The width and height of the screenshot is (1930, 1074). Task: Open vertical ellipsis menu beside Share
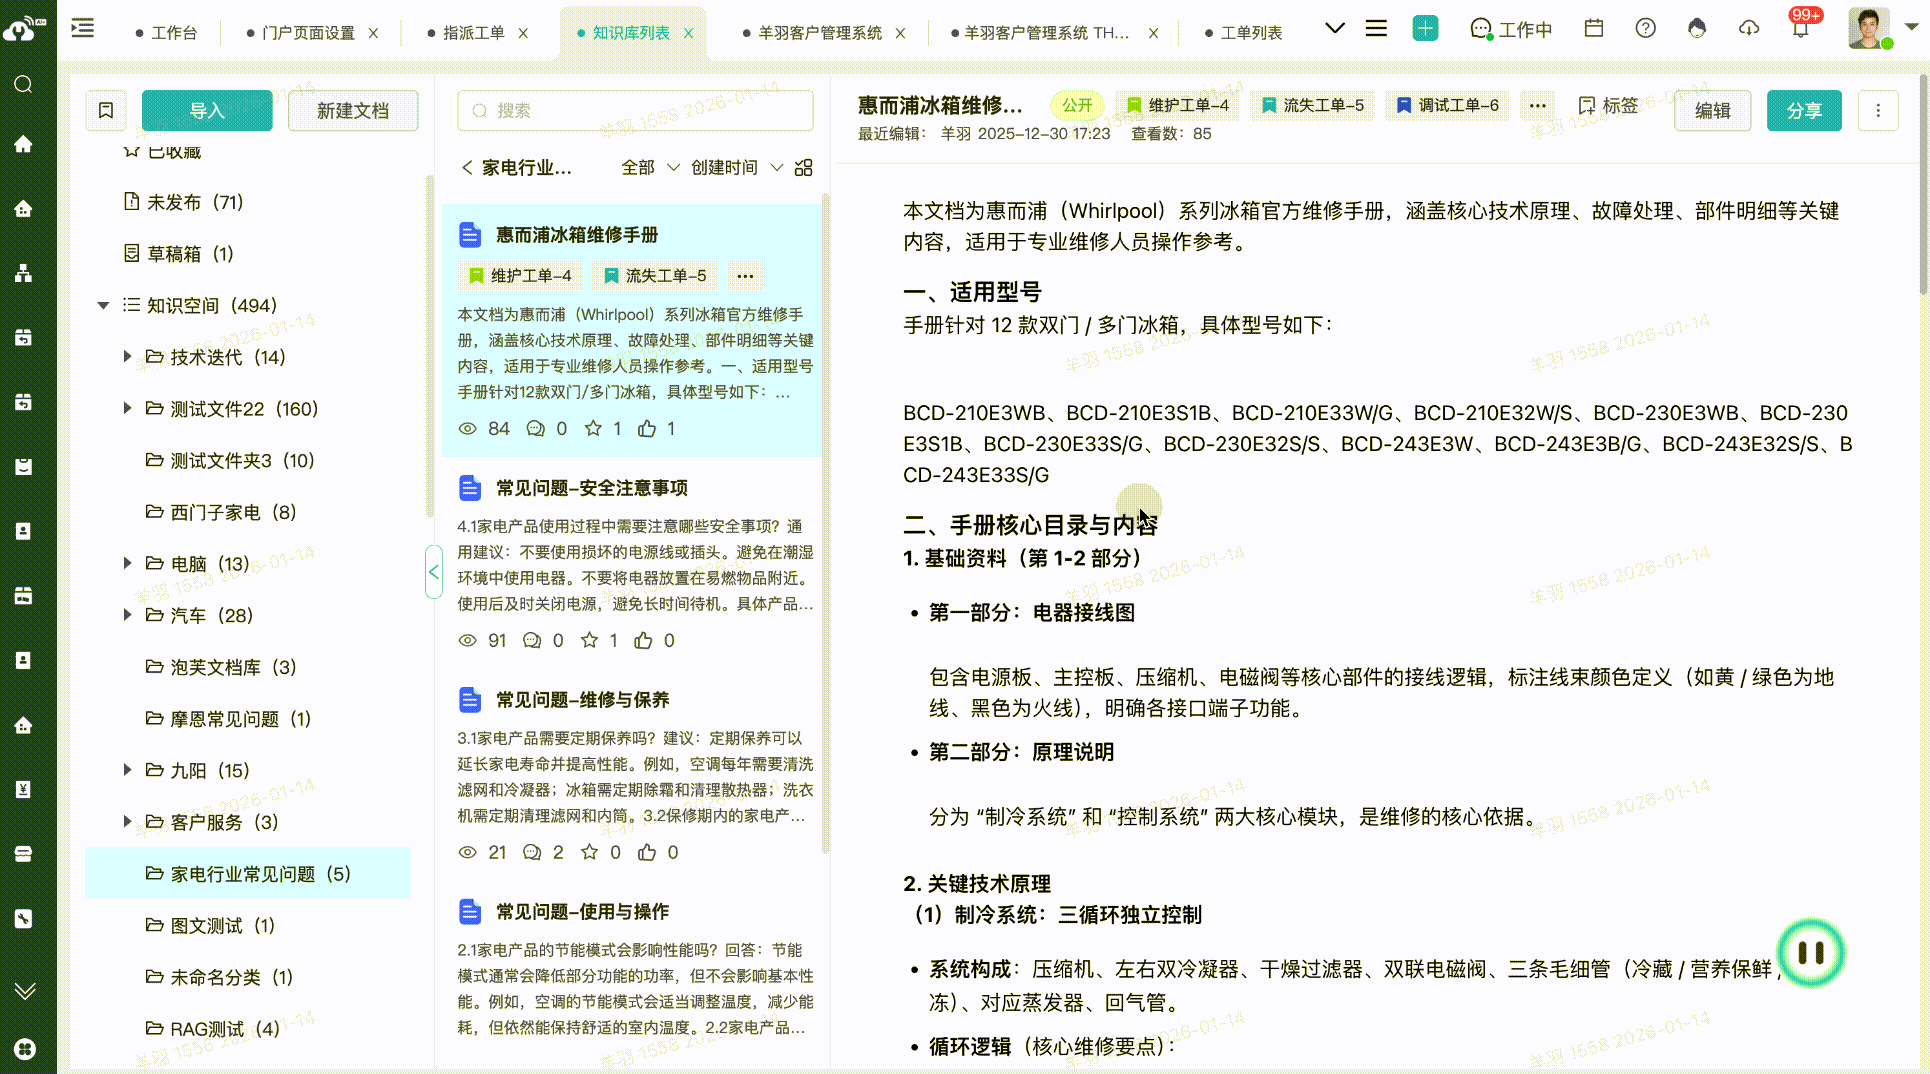pos(1878,110)
